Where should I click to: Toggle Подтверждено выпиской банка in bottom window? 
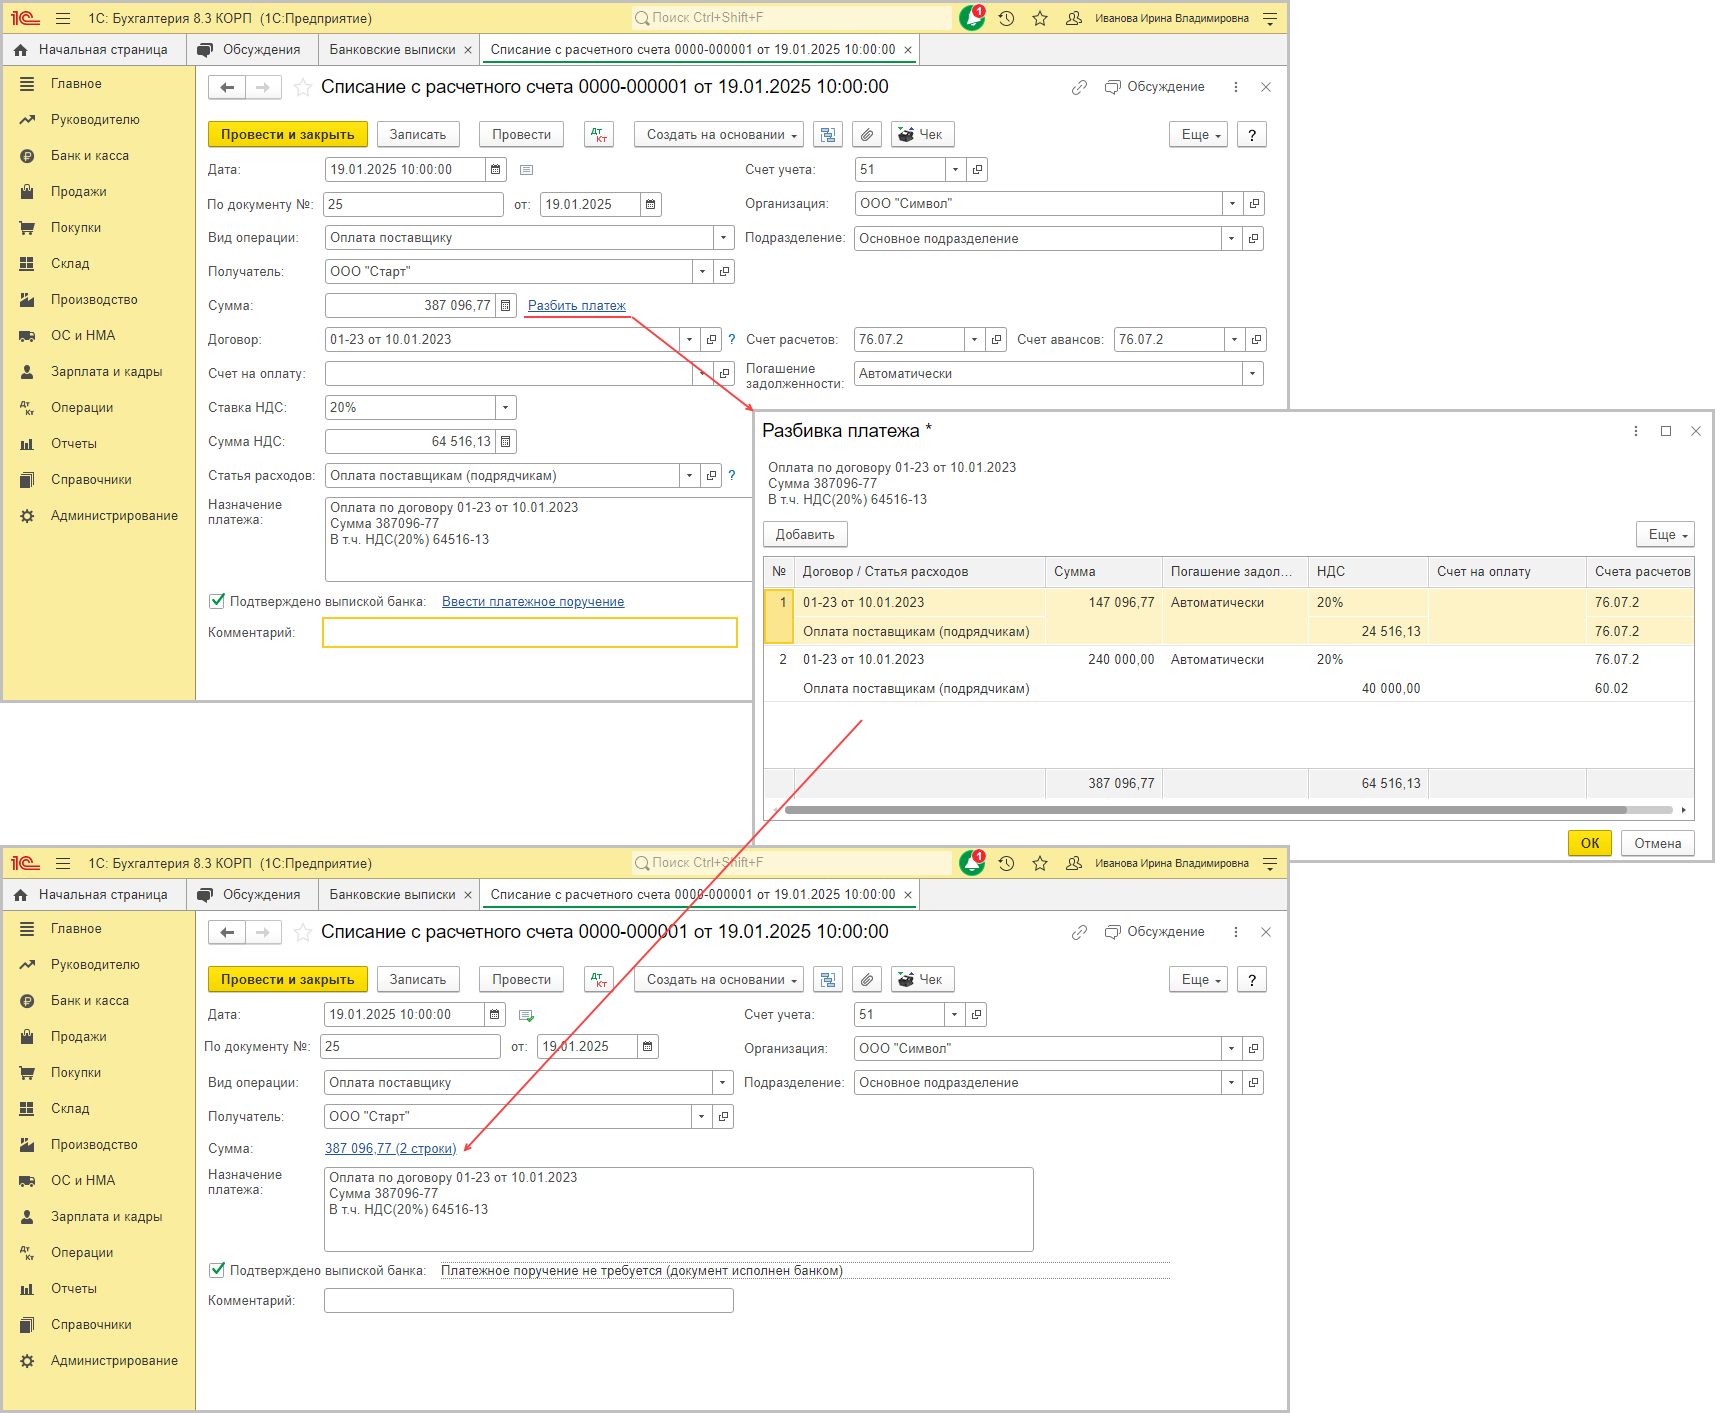tap(217, 1270)
